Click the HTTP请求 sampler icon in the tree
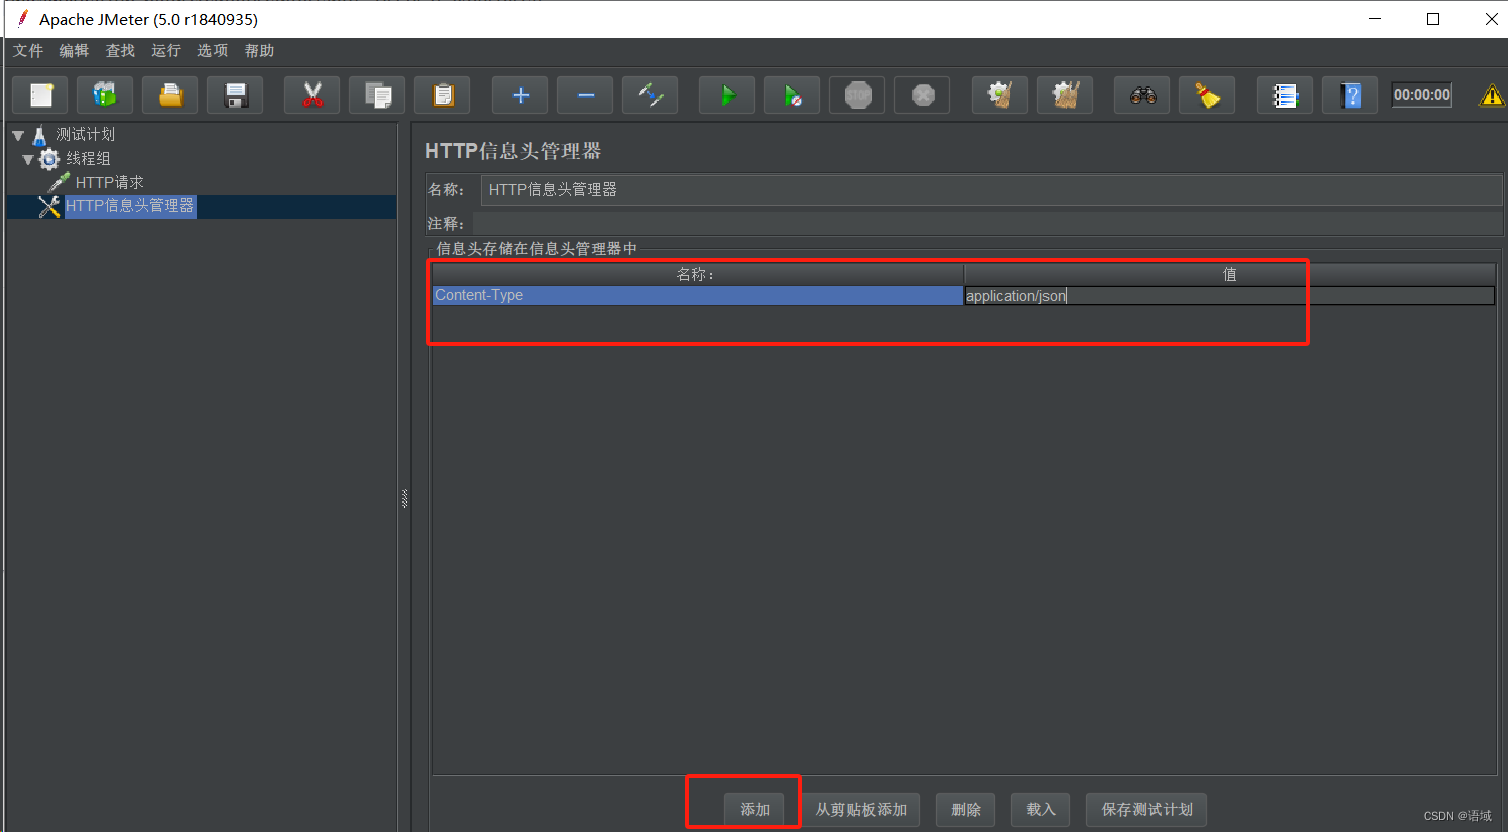1508x832 pixels. (x=59, y=182)
